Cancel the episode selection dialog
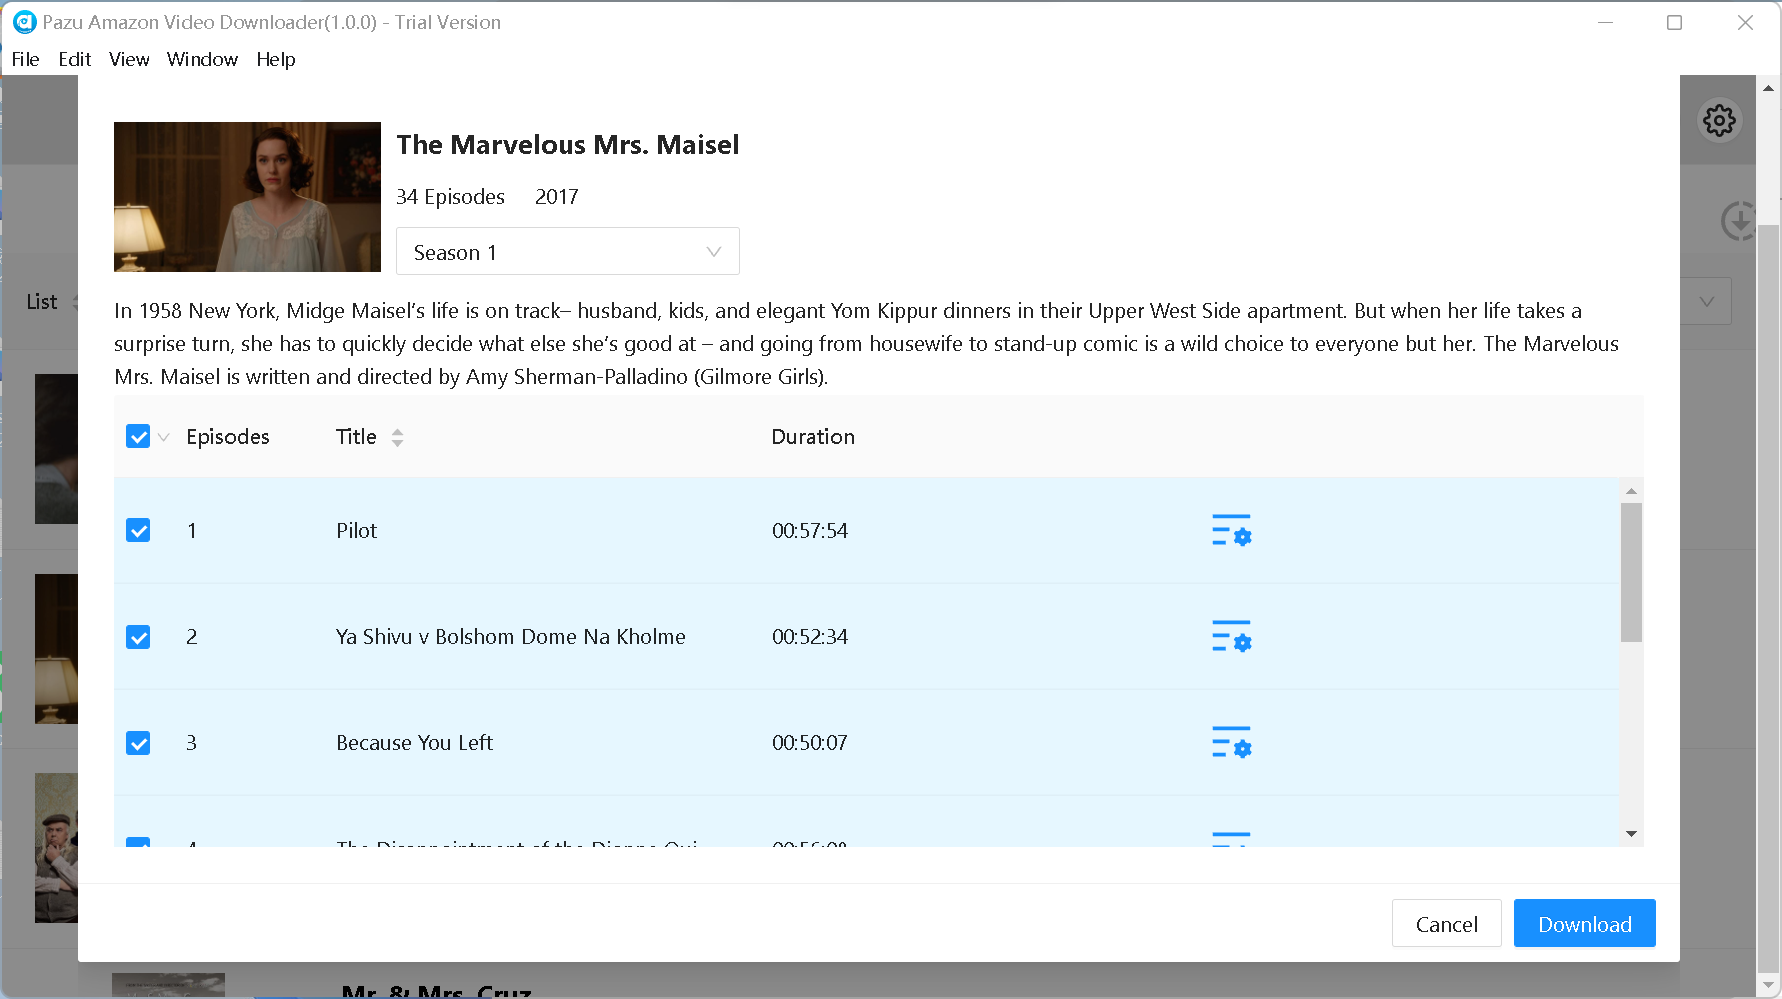Image resolution: width=1782 pixels, height=999 pixels. click(1446, 923)
